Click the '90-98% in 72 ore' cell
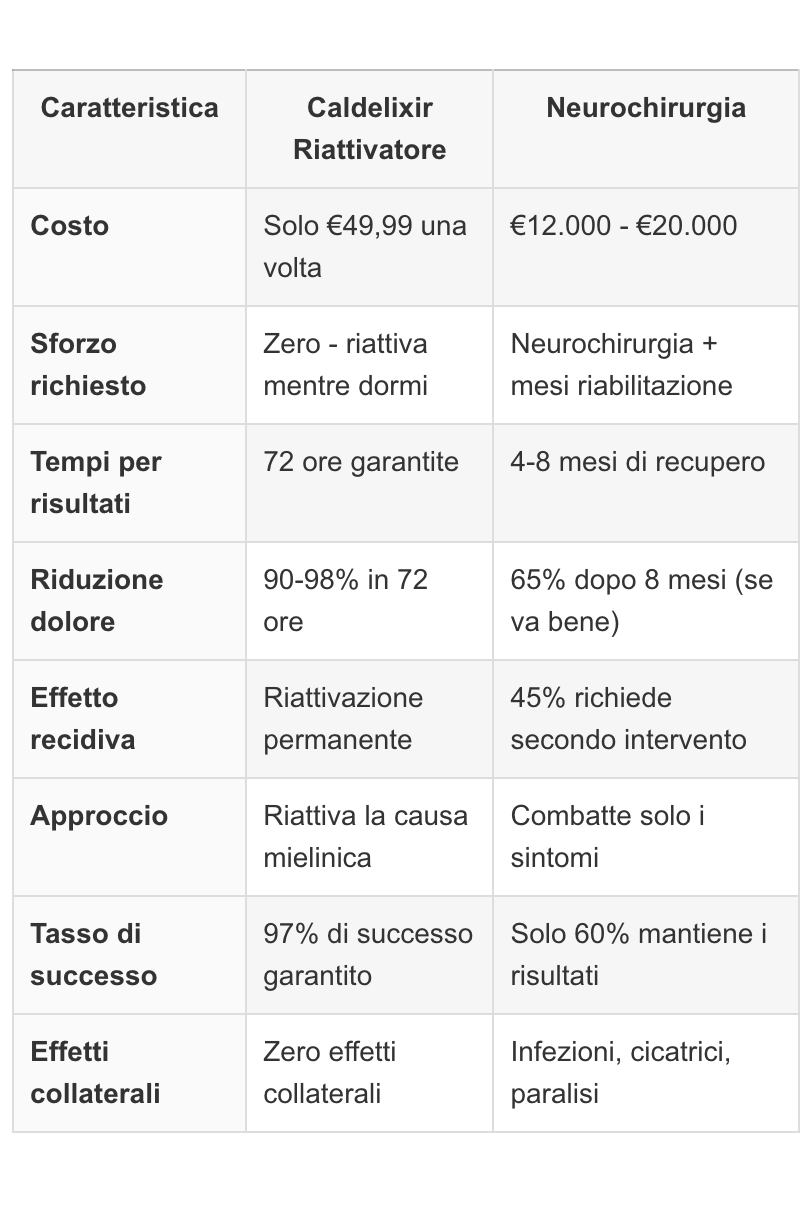Image resolution: width=812 pixels, height=1210 pixels. 345,600
